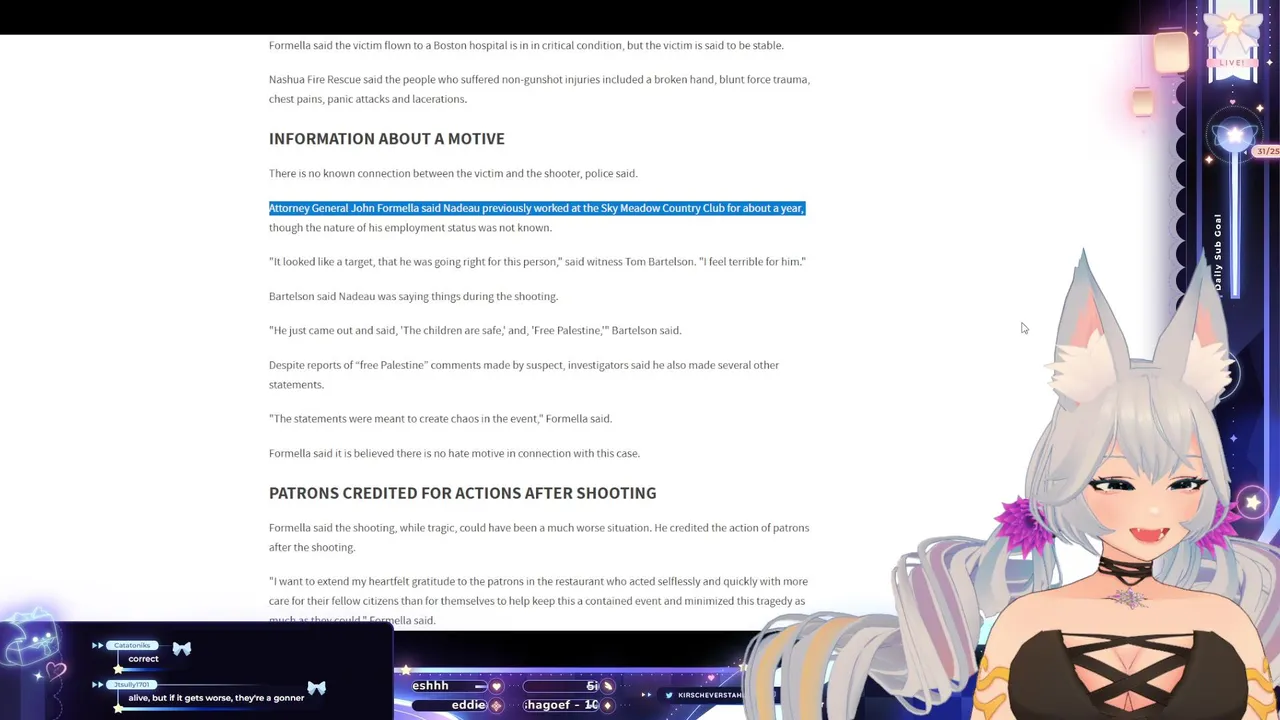The height and width of the screenshot is (720, 1280).
Task: Click the bow icon beside Catatoniks' message
Action: 181,649
